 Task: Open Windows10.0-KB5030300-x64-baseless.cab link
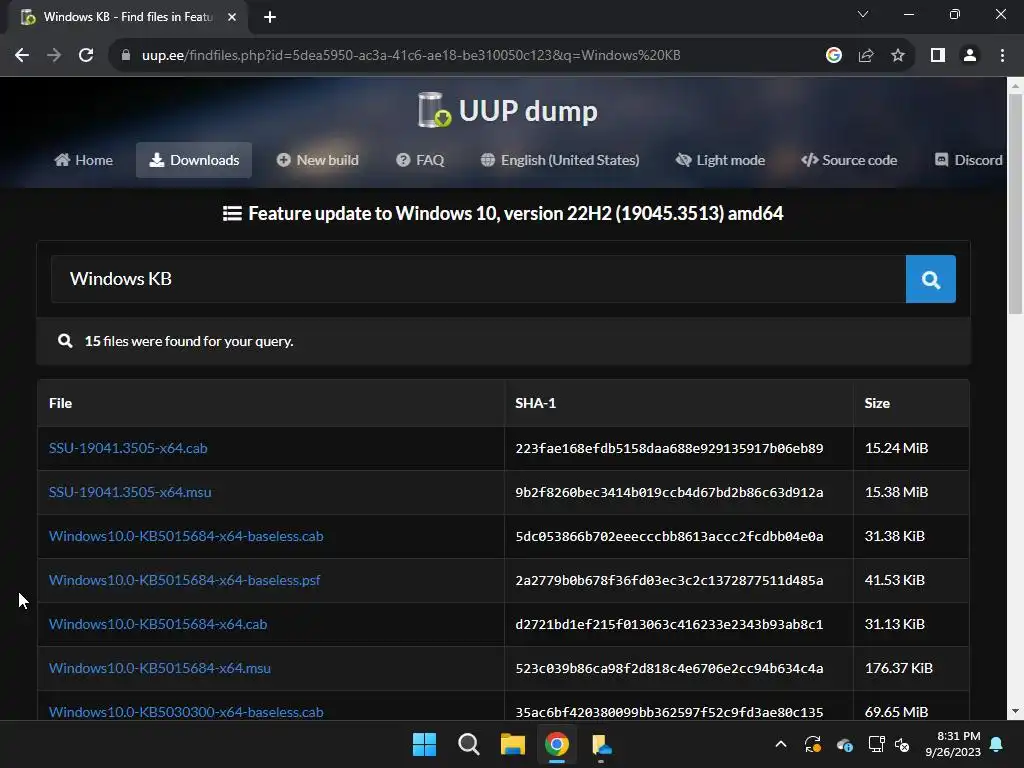[186, 712]
